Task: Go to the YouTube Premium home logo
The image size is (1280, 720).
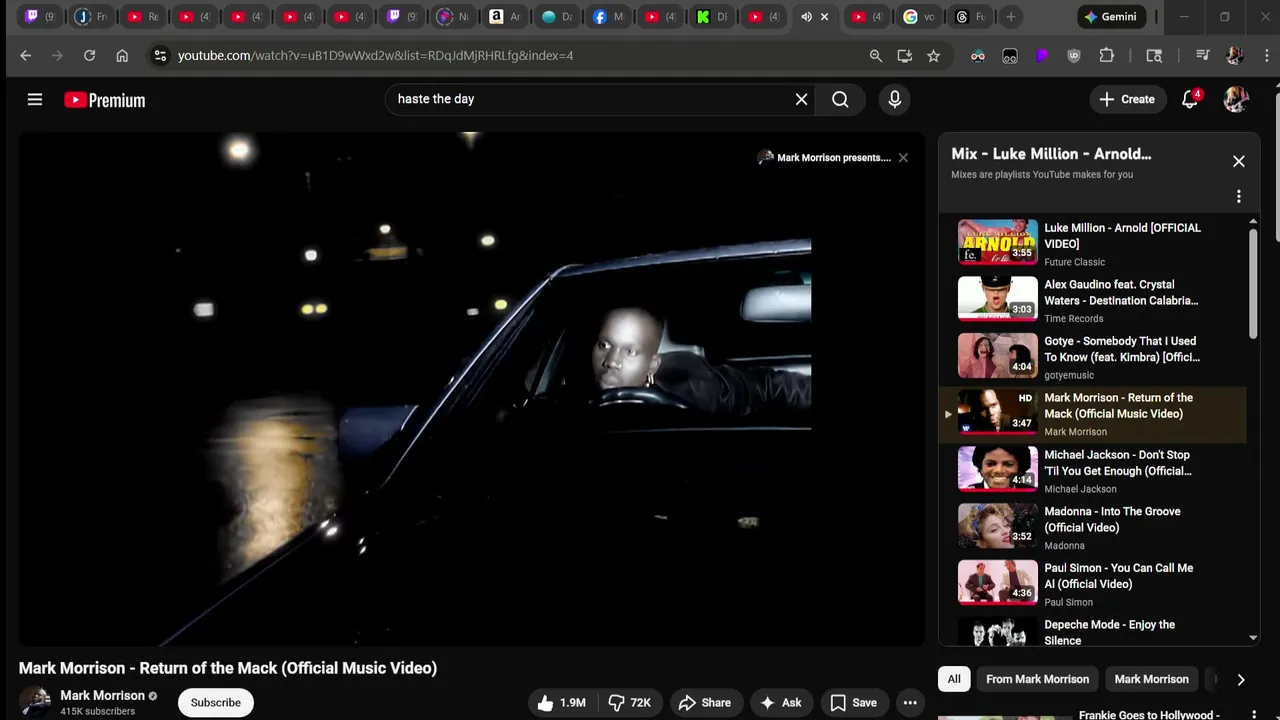Action: pyautogui.click(x=105, y=100)
